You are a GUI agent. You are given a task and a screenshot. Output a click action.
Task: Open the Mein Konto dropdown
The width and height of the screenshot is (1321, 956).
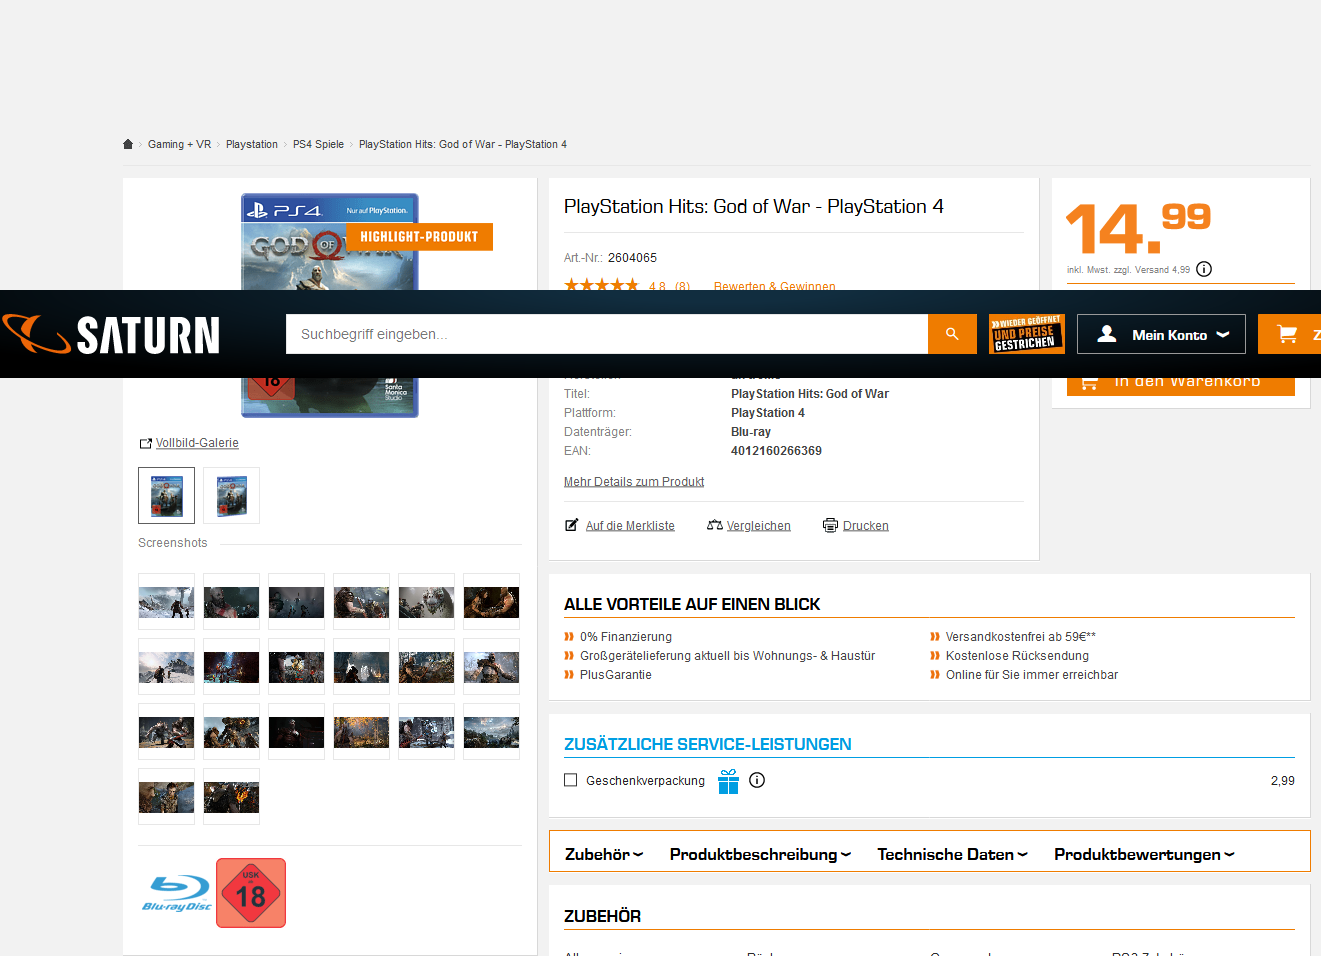point(1161,334)
